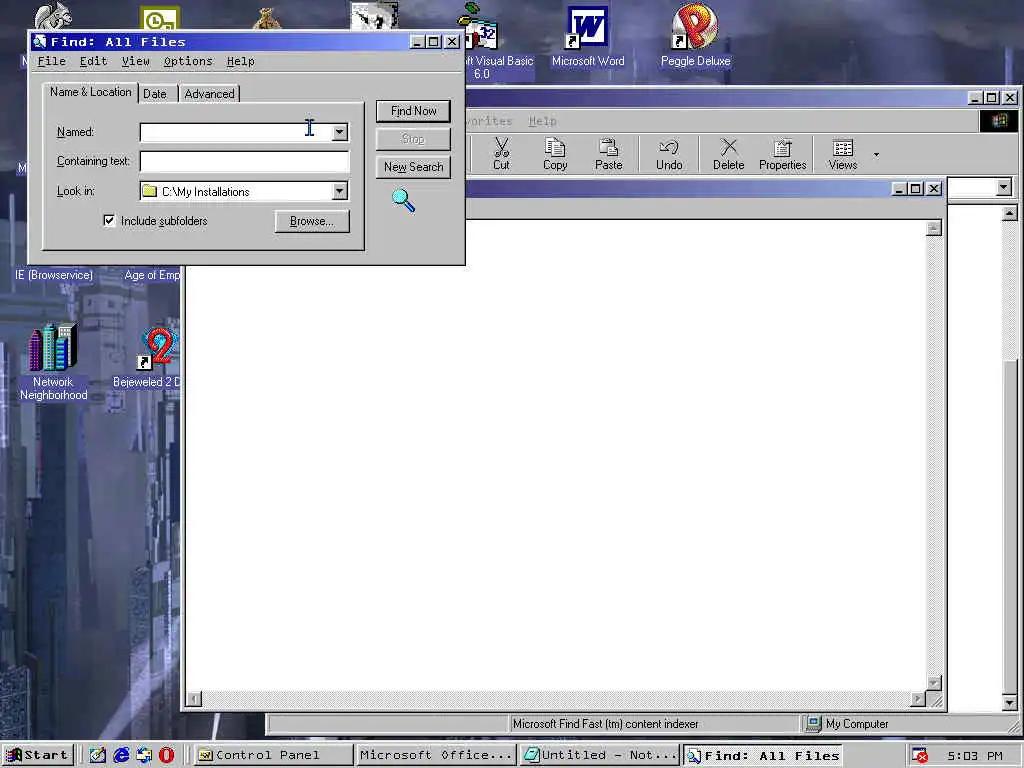The image size is (1024, 768).
Task: Open Help menu in background Explorer window
Action: (542, 121)
